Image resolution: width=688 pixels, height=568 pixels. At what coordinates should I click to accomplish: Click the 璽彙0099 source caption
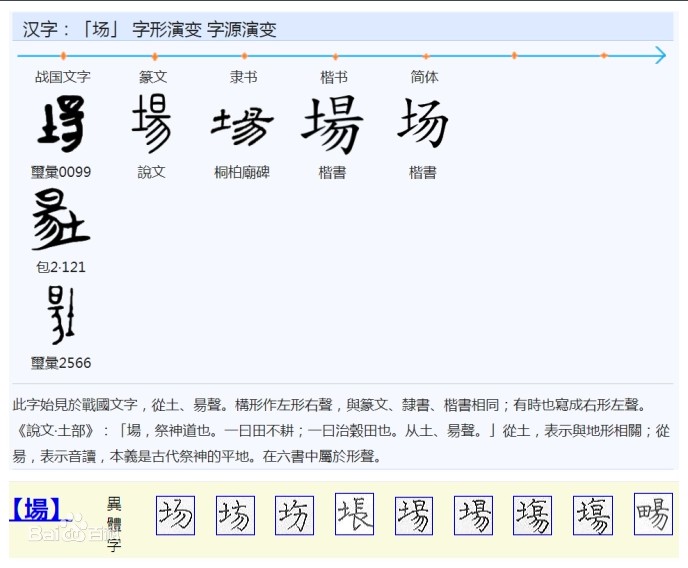tap(61, 172)
